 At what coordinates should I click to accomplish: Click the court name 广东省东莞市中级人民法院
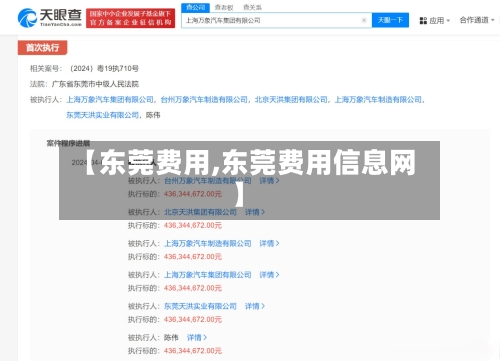tap(95, 84)
